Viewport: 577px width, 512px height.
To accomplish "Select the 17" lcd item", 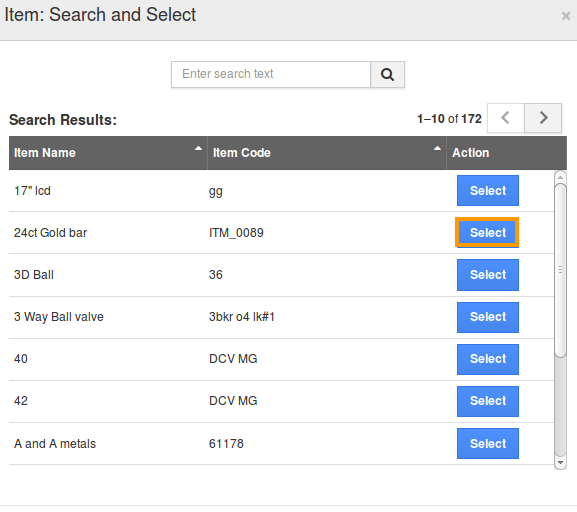I will pyautogui.click(x=488, y=191).
